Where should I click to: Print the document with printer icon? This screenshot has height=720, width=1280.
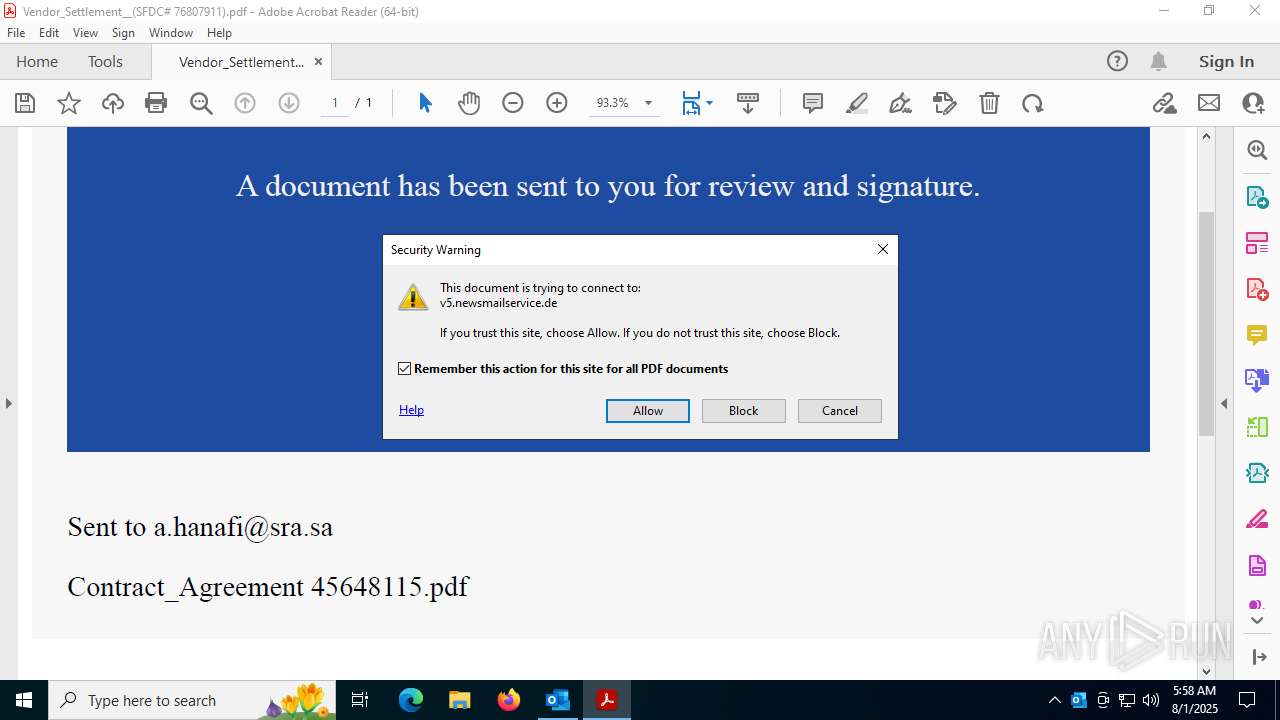(x=156, y=103)
